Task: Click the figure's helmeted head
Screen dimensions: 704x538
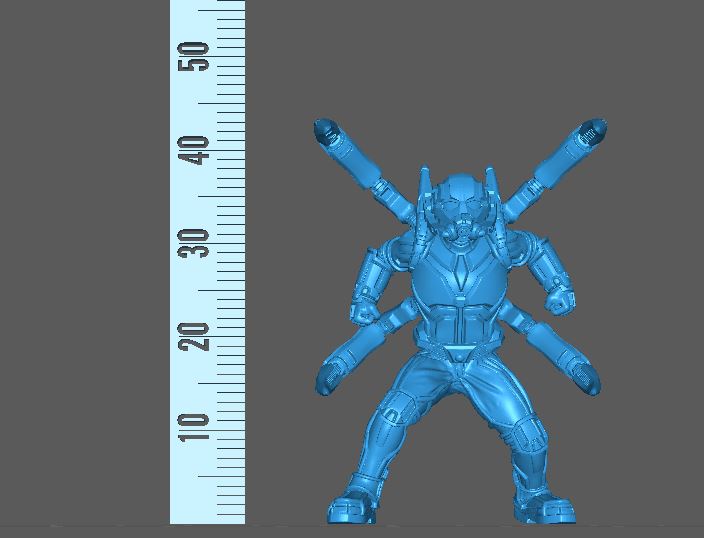Action: [459, 204]
